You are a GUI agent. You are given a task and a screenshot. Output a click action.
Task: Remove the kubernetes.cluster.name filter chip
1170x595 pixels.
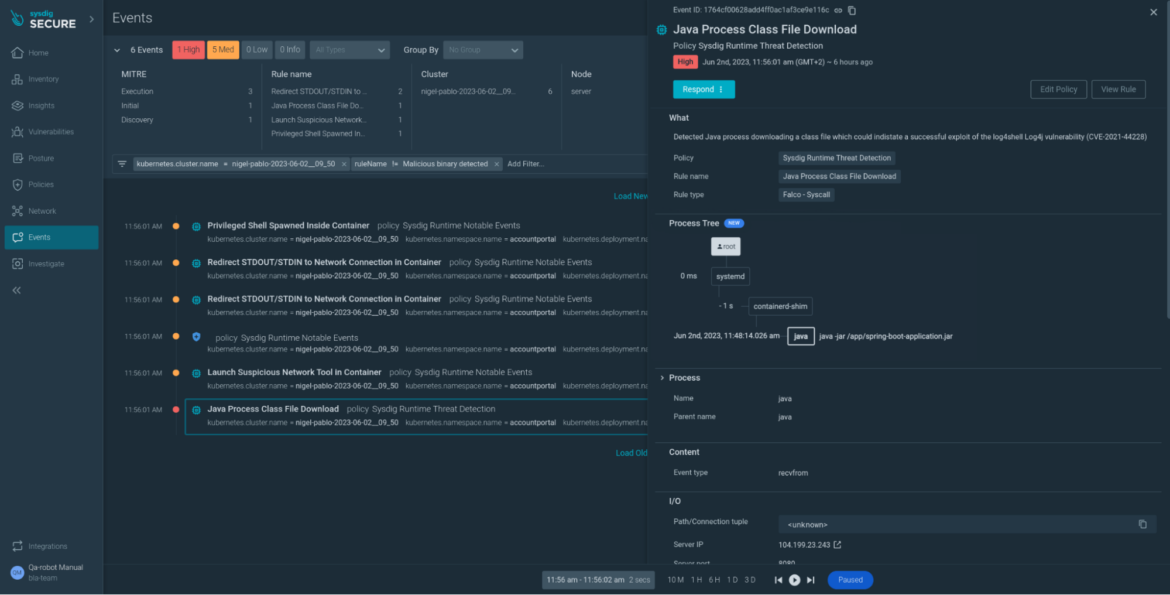click(344, 164)
